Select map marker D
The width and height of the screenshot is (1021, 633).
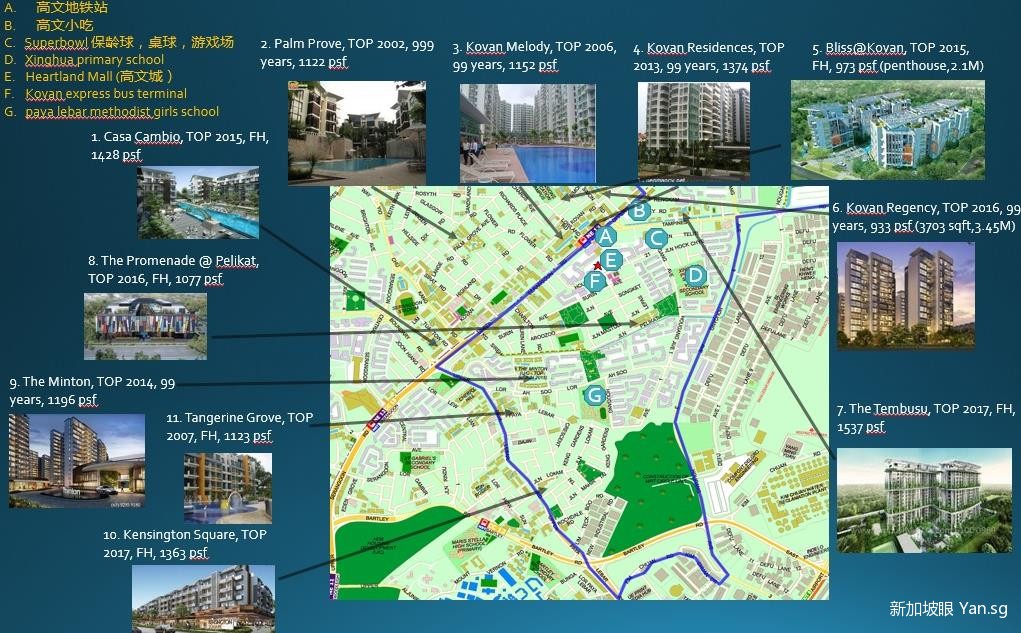696,275
